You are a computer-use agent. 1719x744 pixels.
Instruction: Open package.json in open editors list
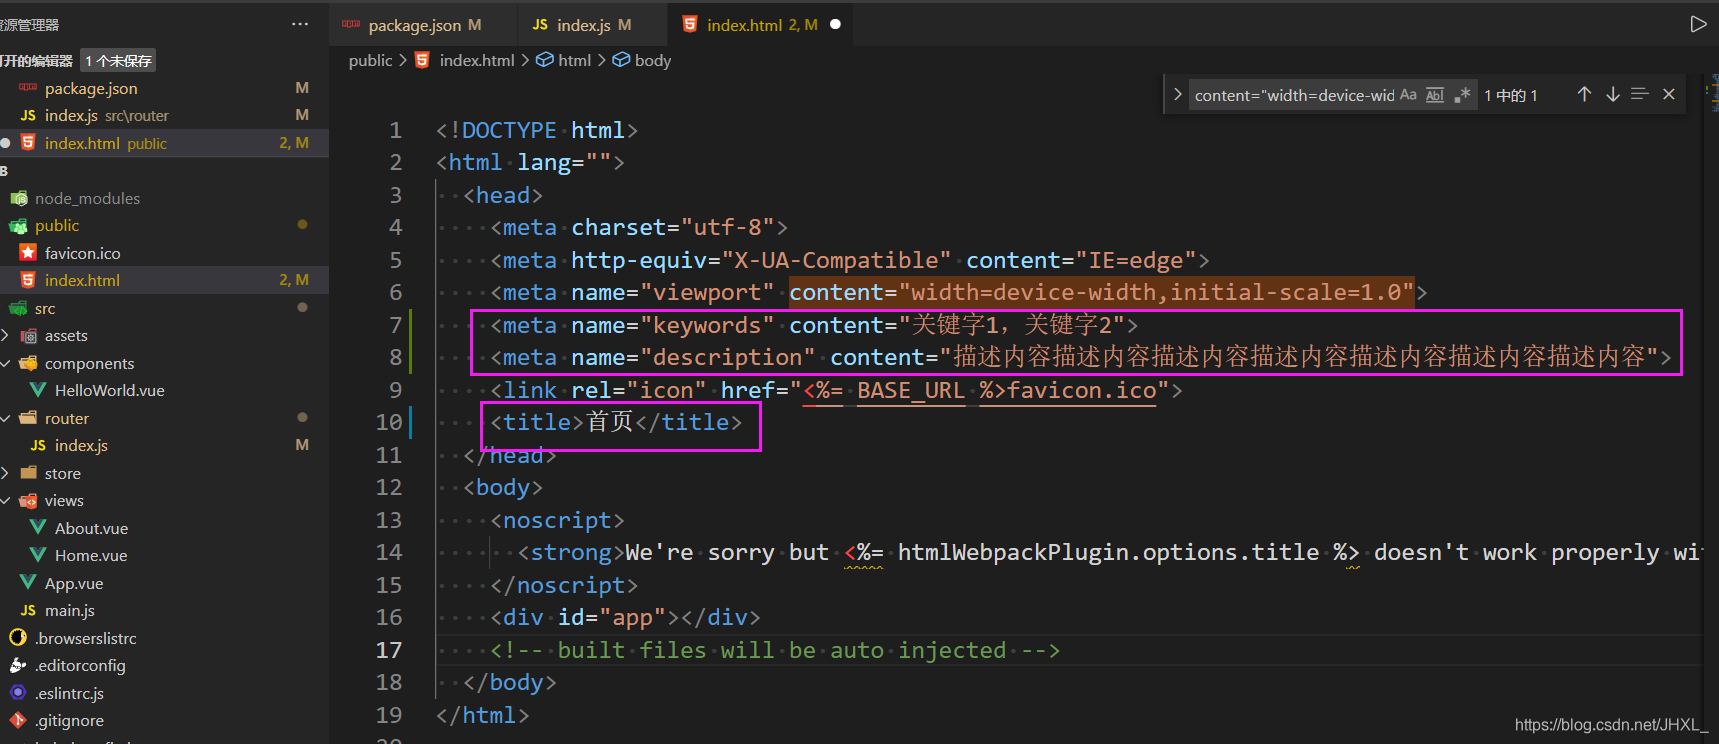click(164, 88)
